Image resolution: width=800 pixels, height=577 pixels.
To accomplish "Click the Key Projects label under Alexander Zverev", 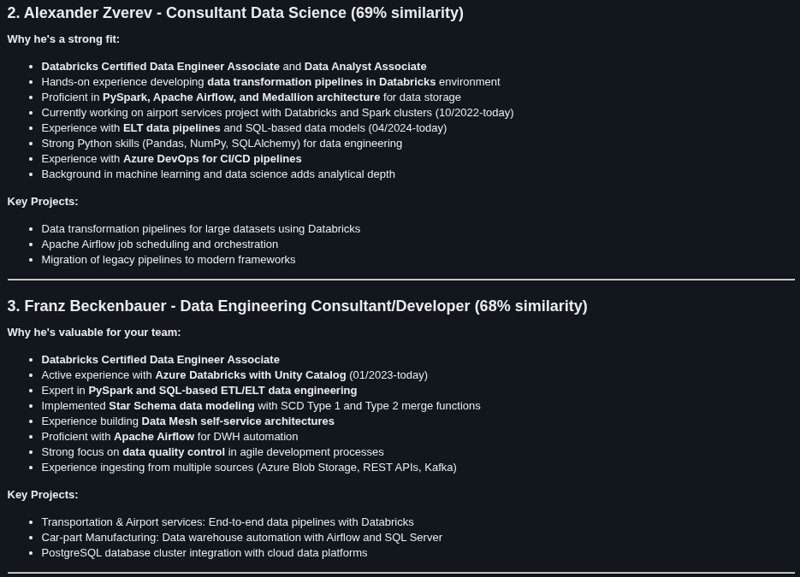I will 42,201.
